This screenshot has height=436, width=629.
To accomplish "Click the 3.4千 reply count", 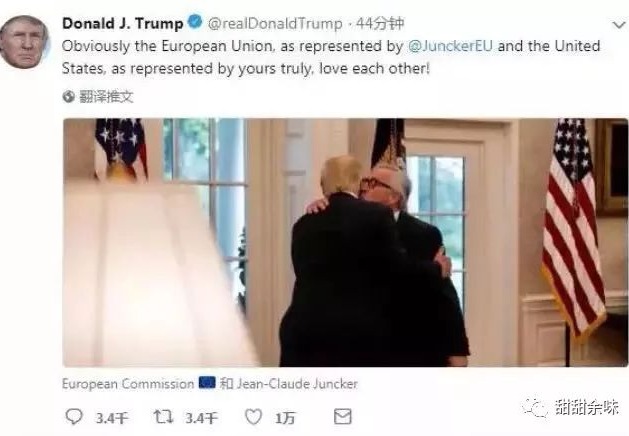I will click(112, 418).
